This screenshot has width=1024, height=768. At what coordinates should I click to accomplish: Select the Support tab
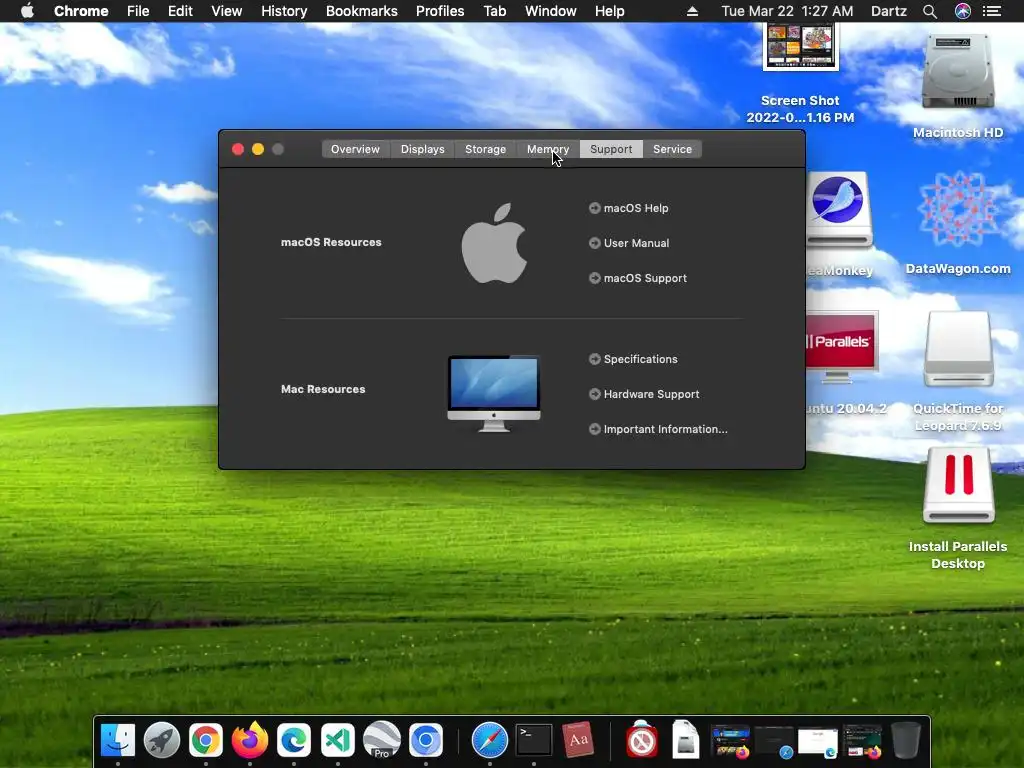tap(611, 149)
